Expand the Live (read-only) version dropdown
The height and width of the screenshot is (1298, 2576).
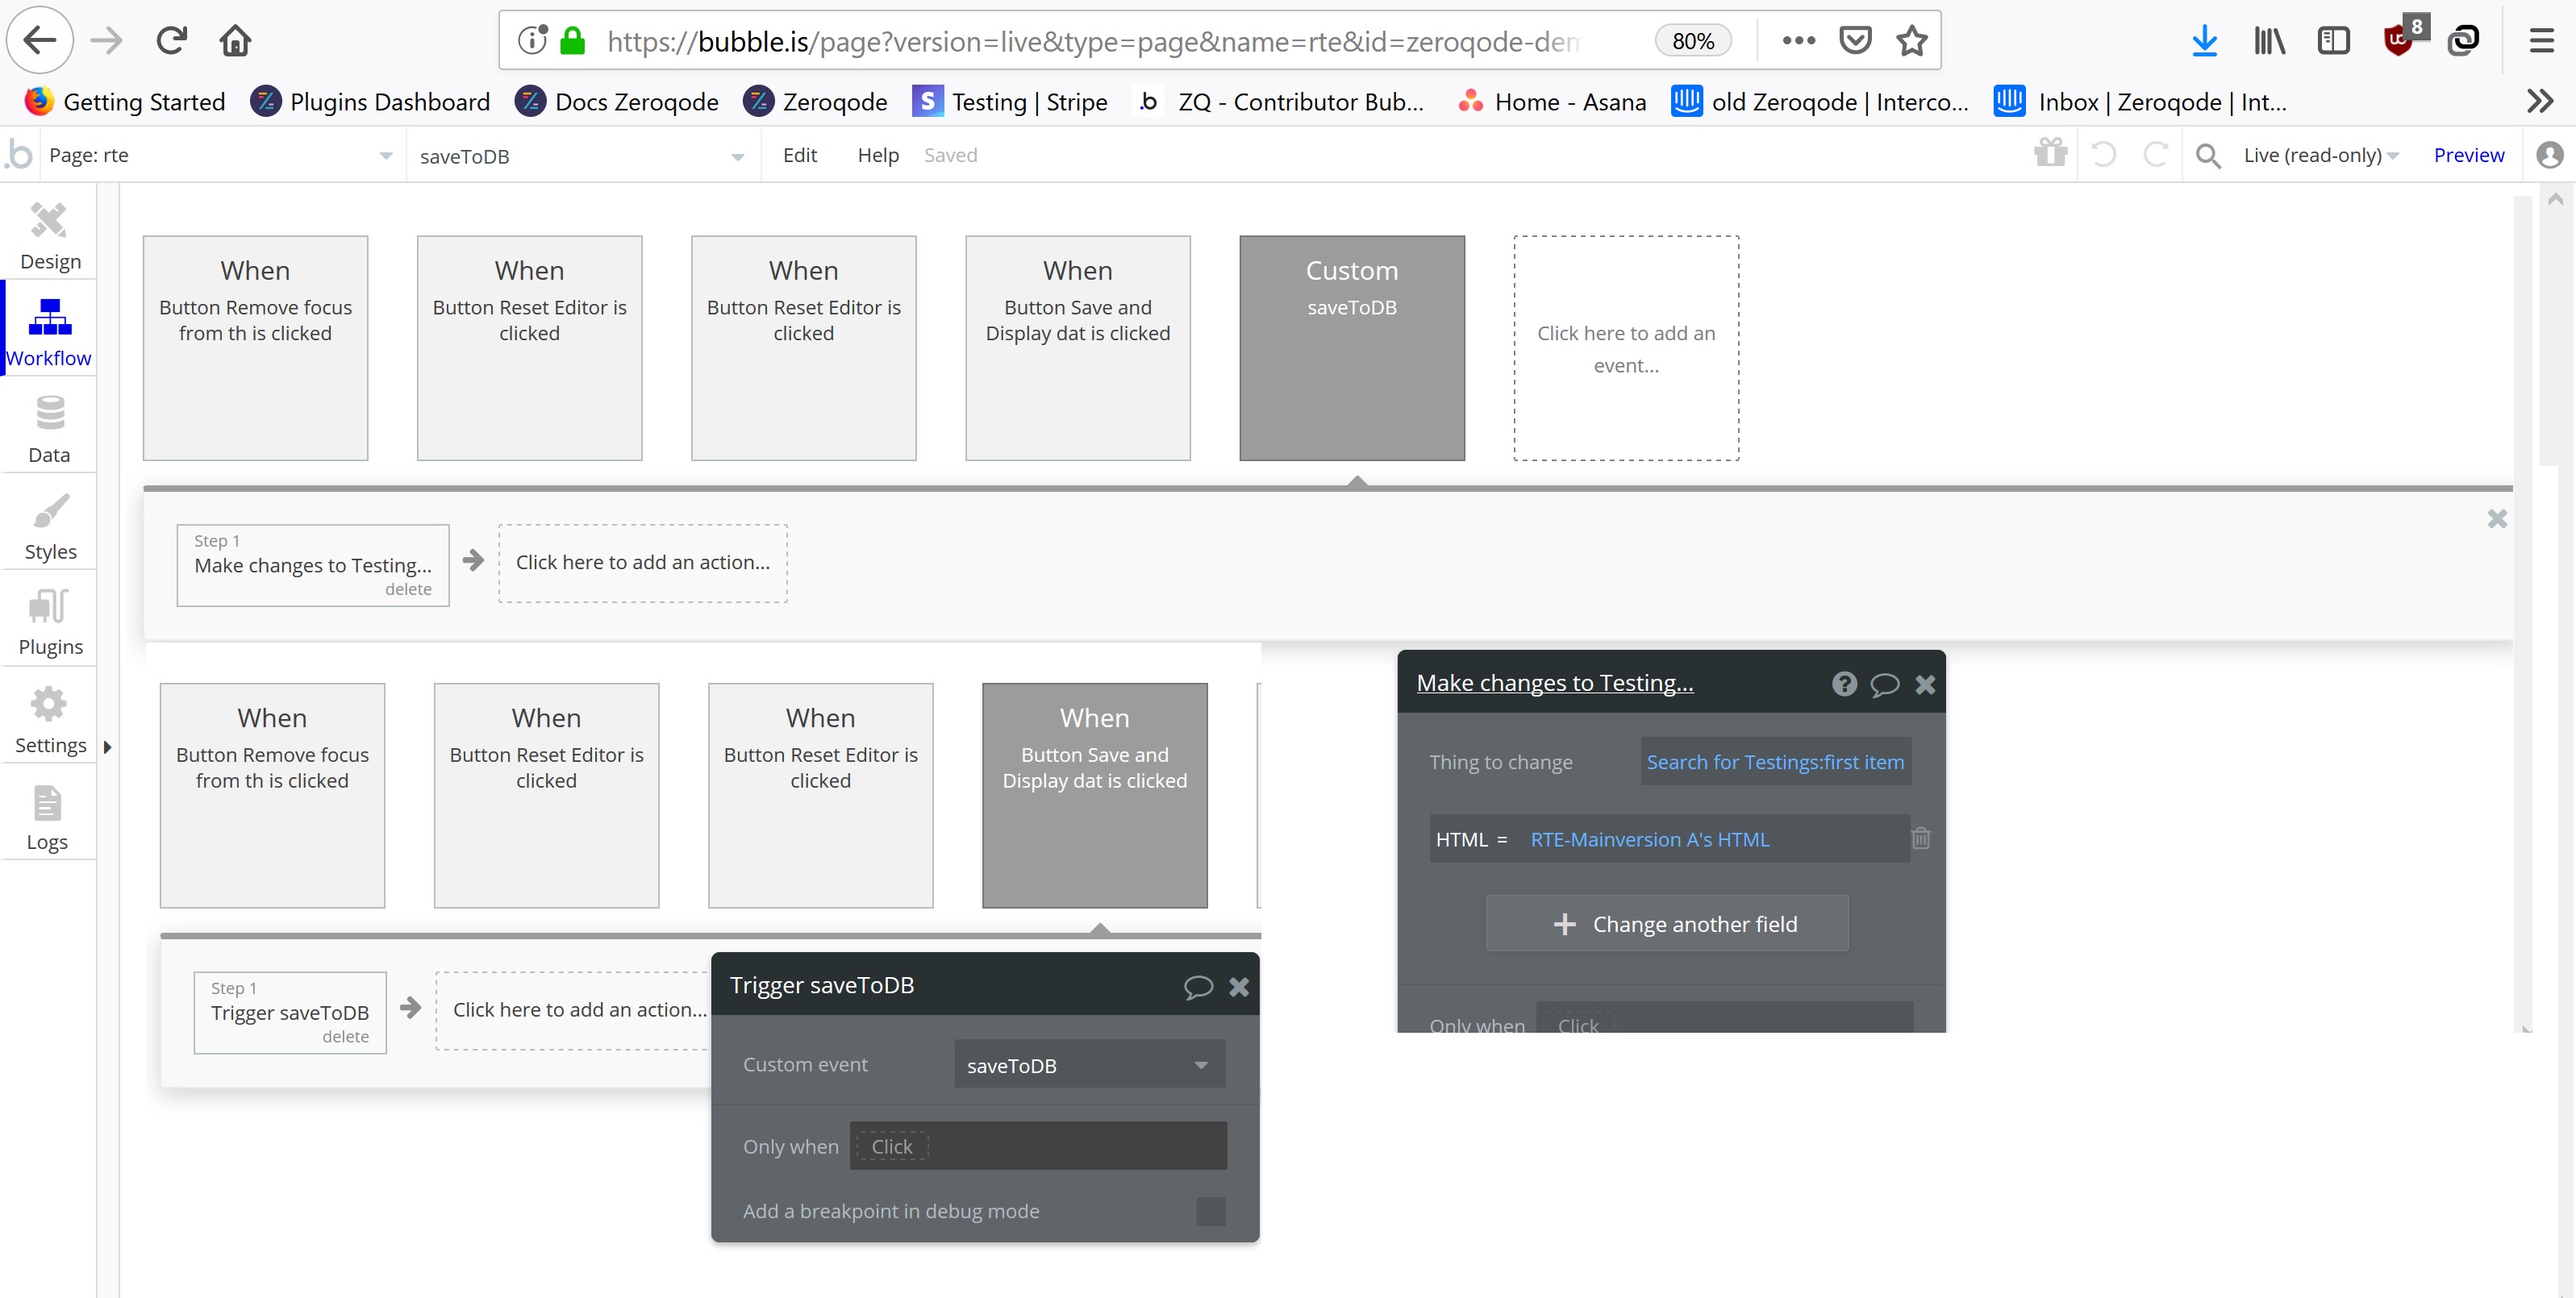pos(2320,155)
